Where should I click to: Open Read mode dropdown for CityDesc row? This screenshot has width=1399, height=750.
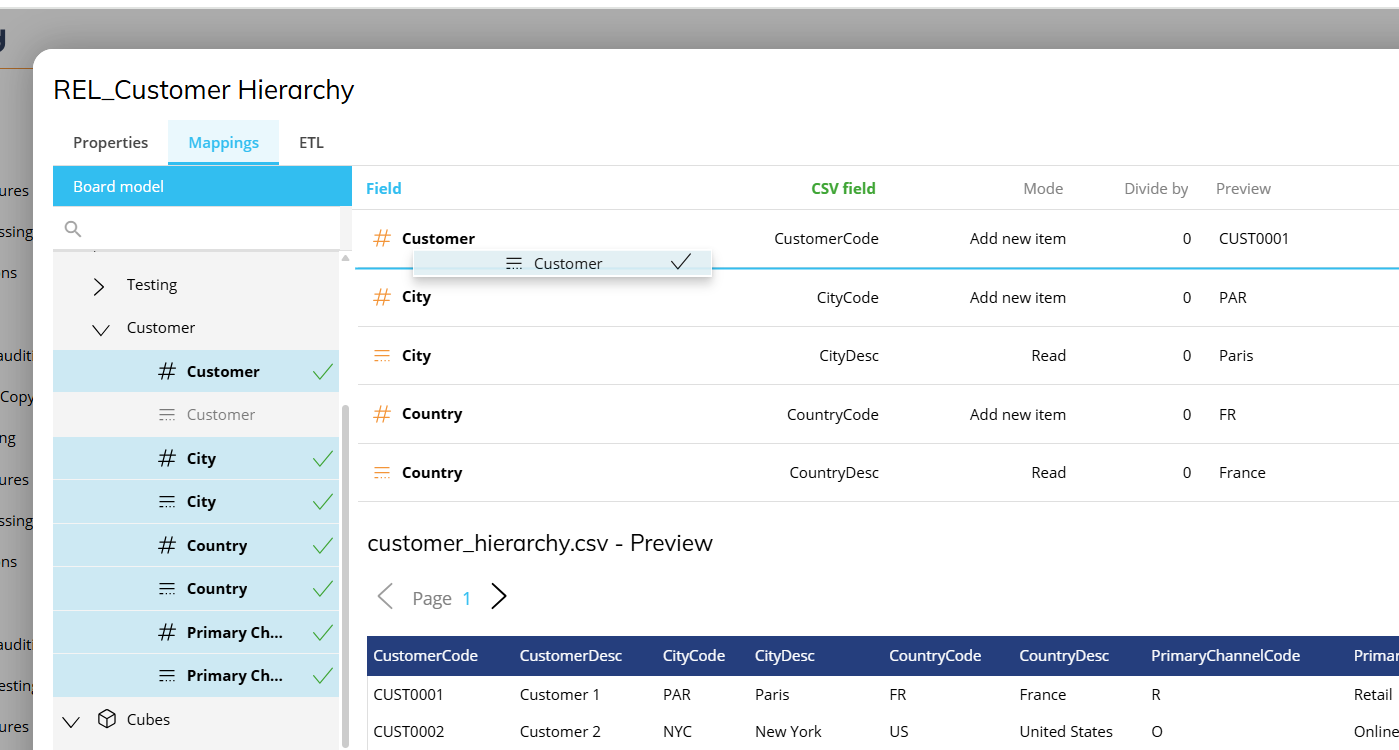pos(1048,356)
